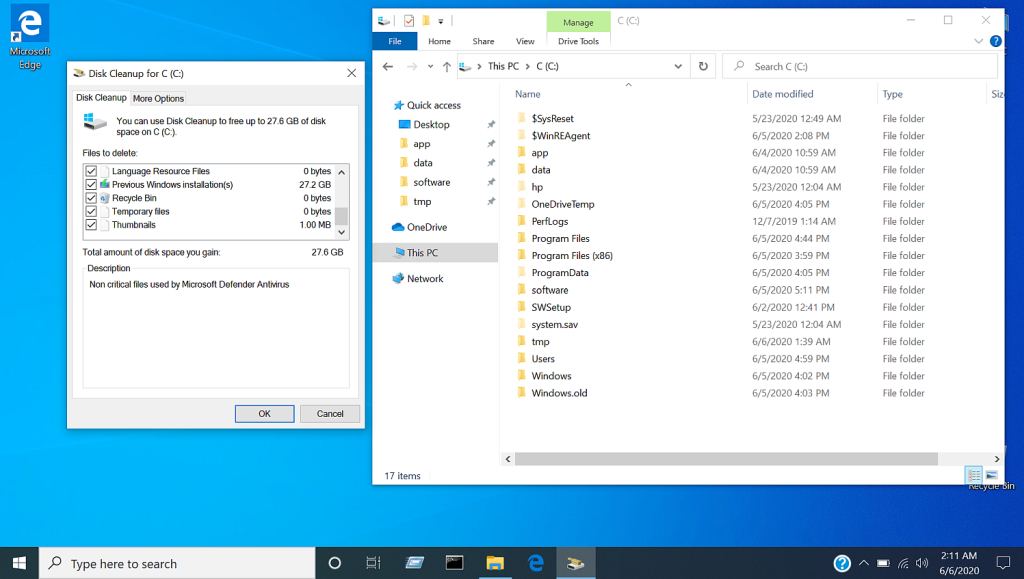This screenshot has height=579, width=1024.
Task: Customize Quick Access Toolbar dropdown
Action: [x=441, y=21]
